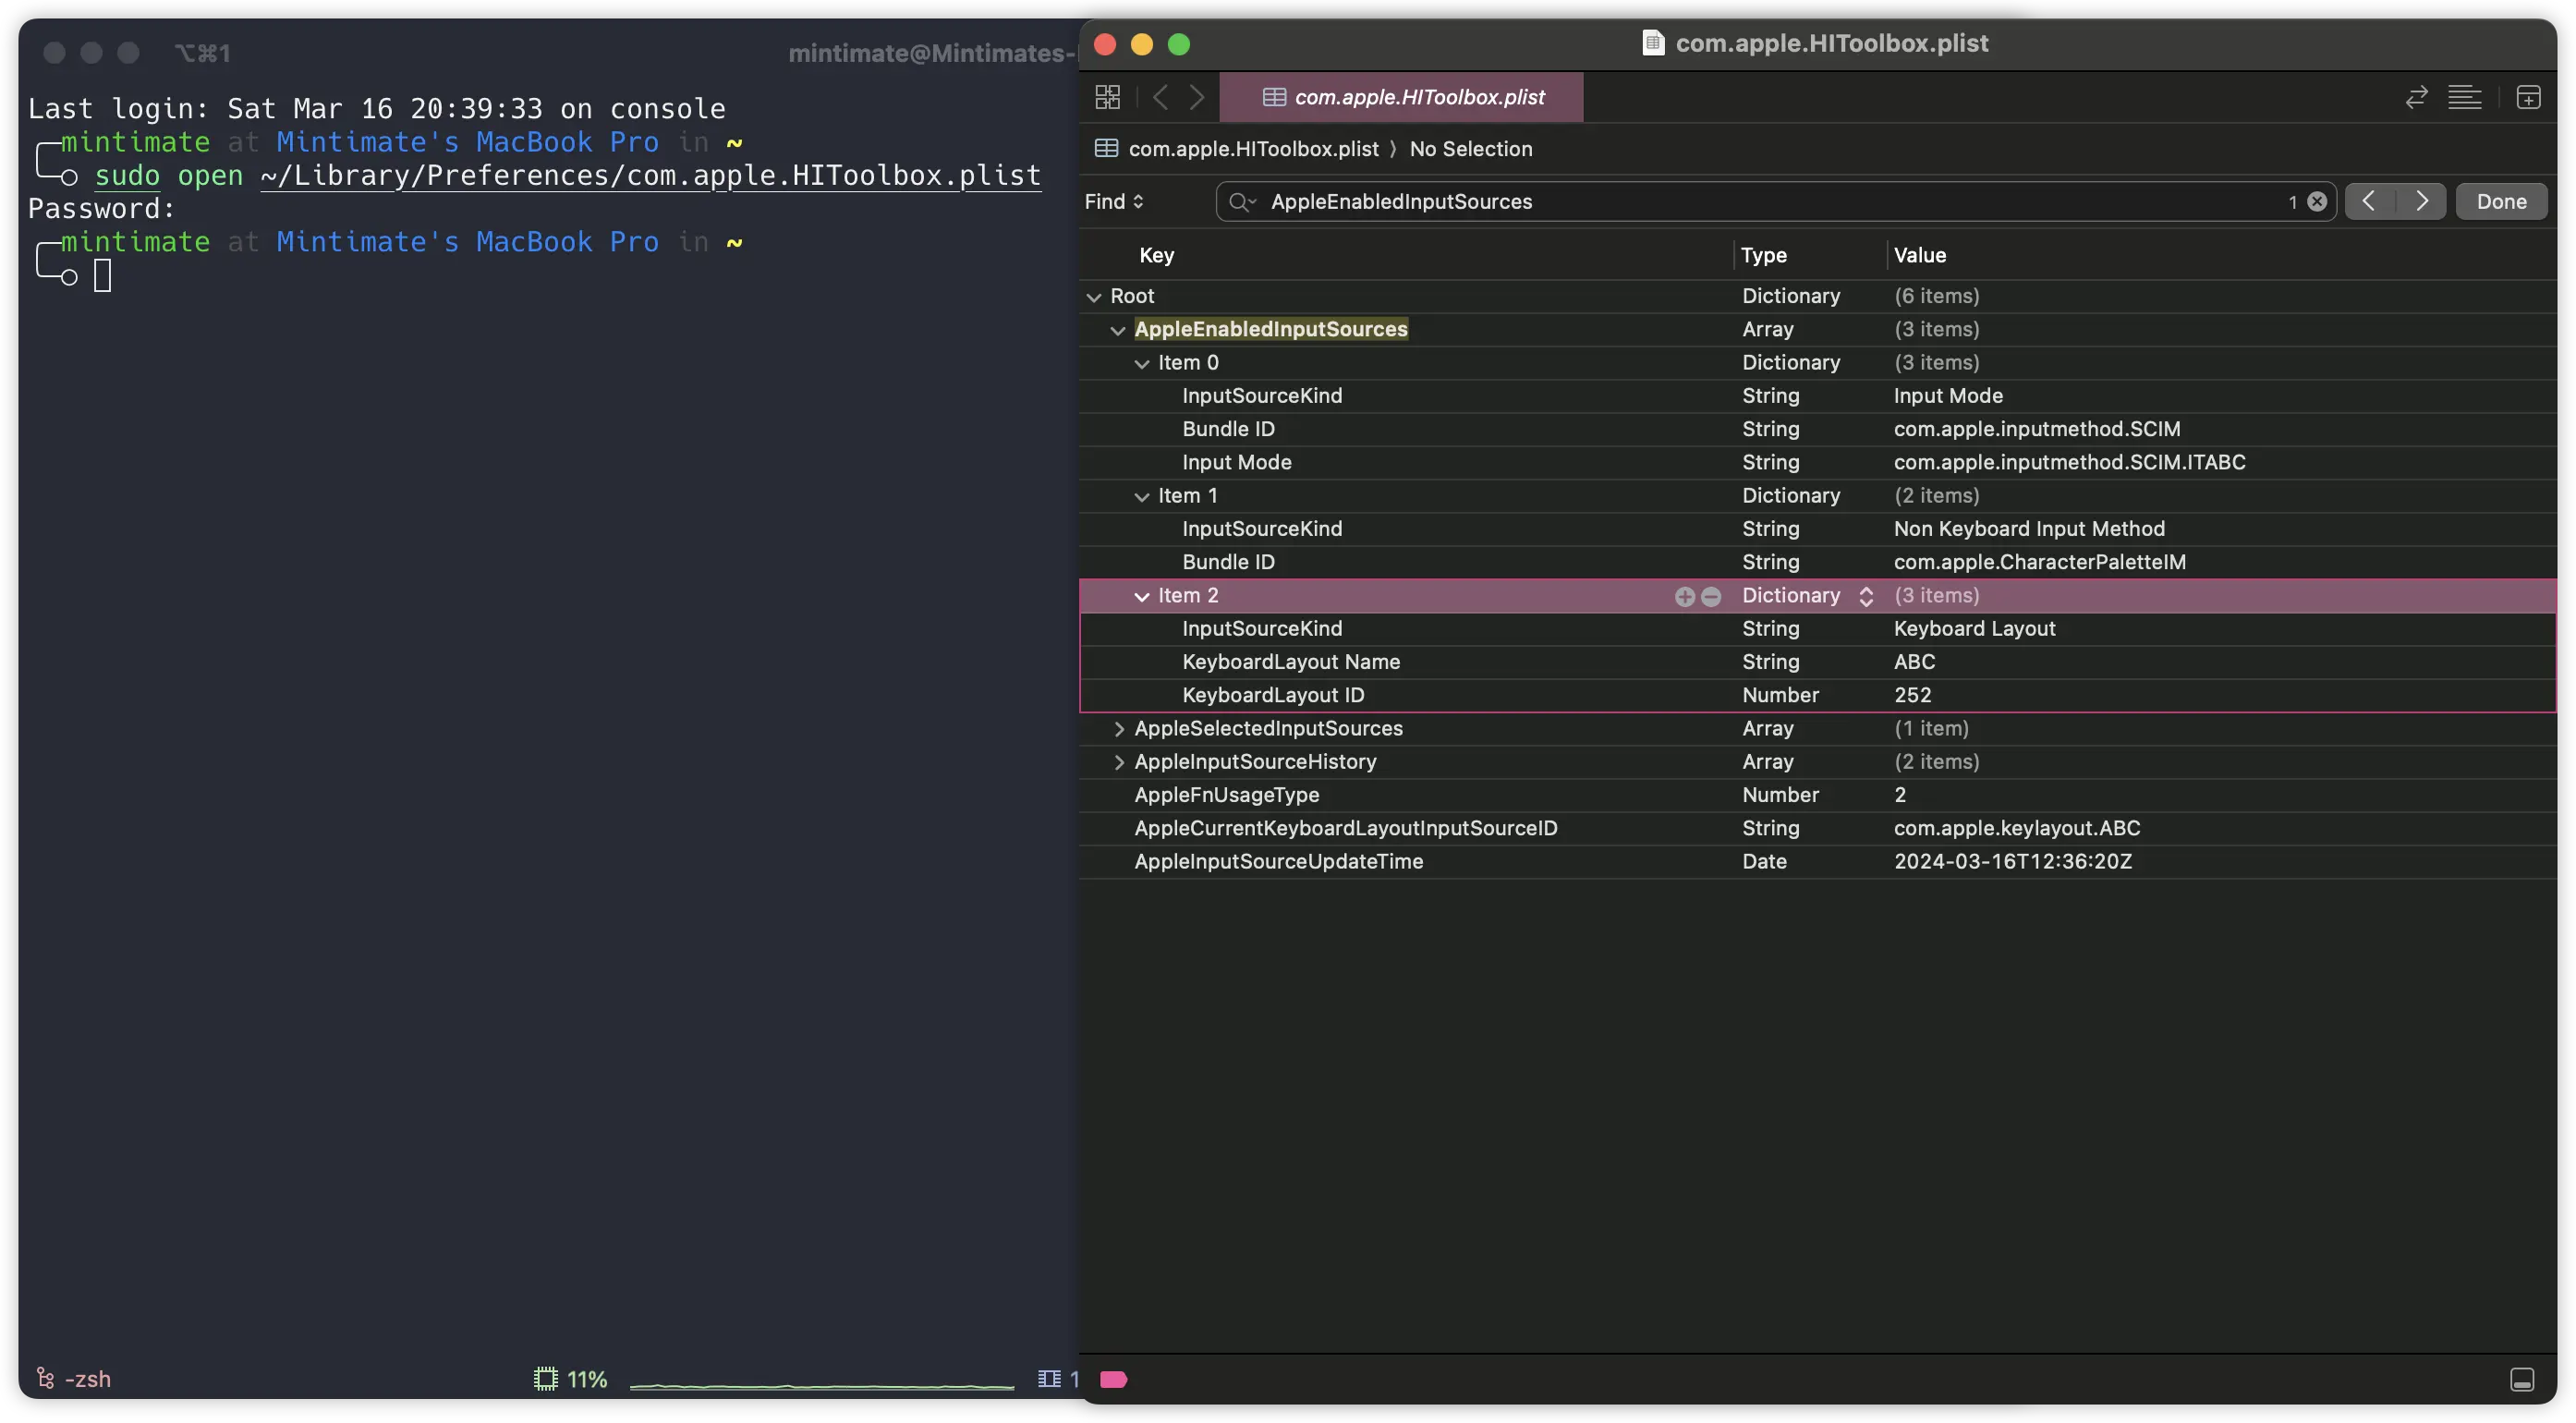Clear the Find field text
This screenshot has height=1423, width=2576.
click(x=2316, y=201)
